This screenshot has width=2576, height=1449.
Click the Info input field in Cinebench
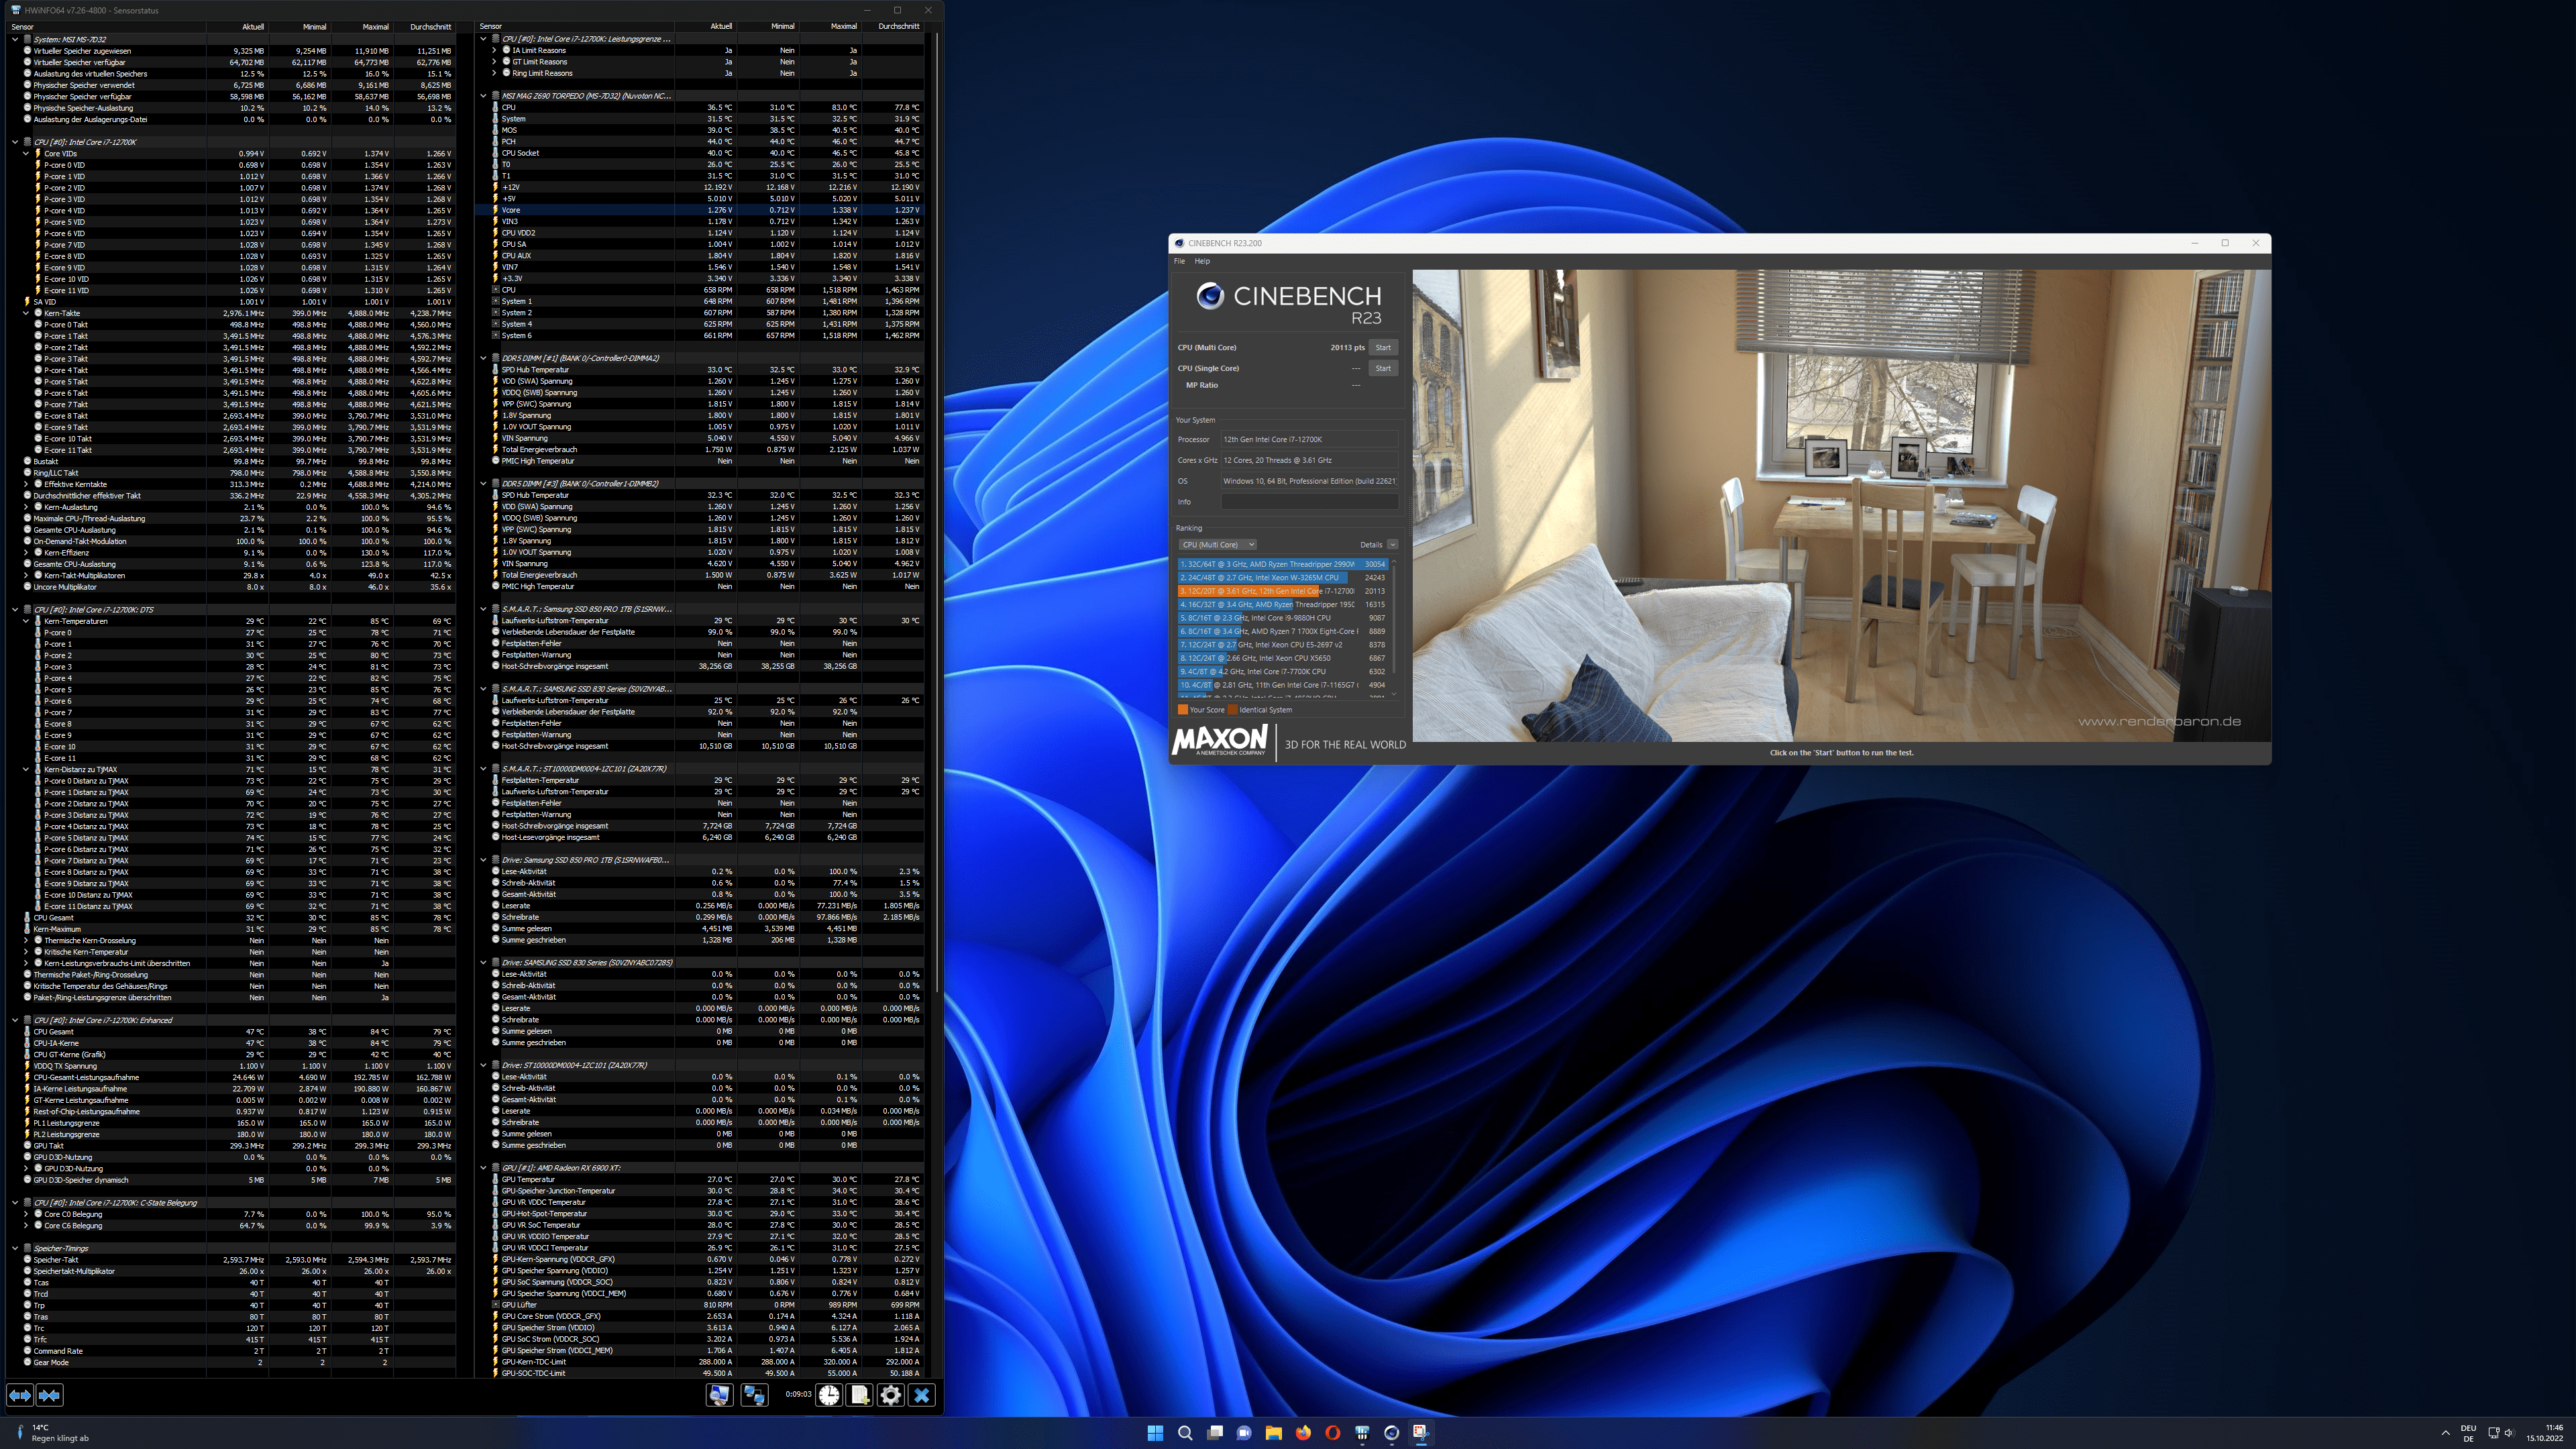(1309, 502)
